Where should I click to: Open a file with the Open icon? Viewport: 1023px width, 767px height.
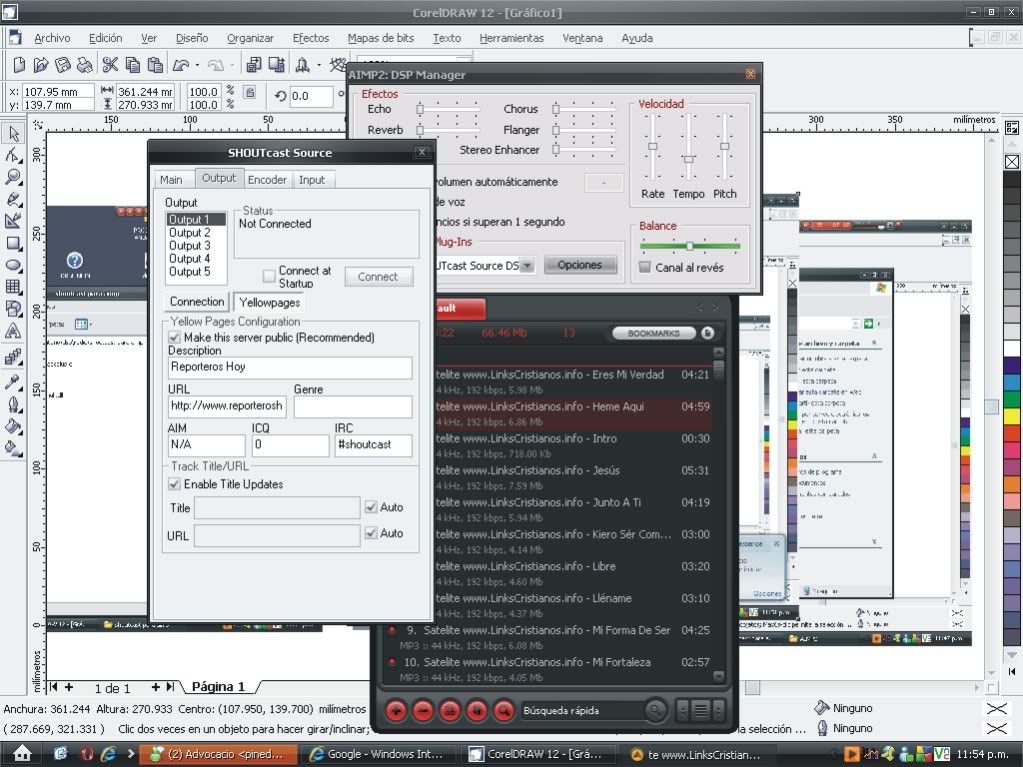point(41,65)
